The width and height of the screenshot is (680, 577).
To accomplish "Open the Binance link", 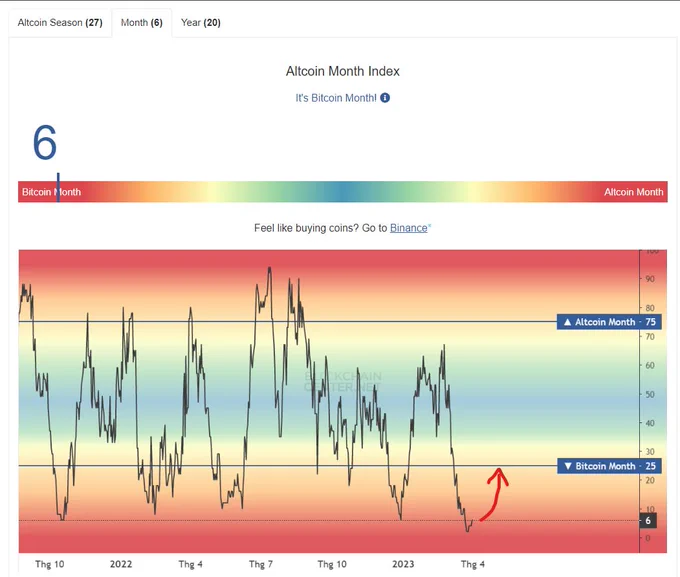I will pos(409,228).
